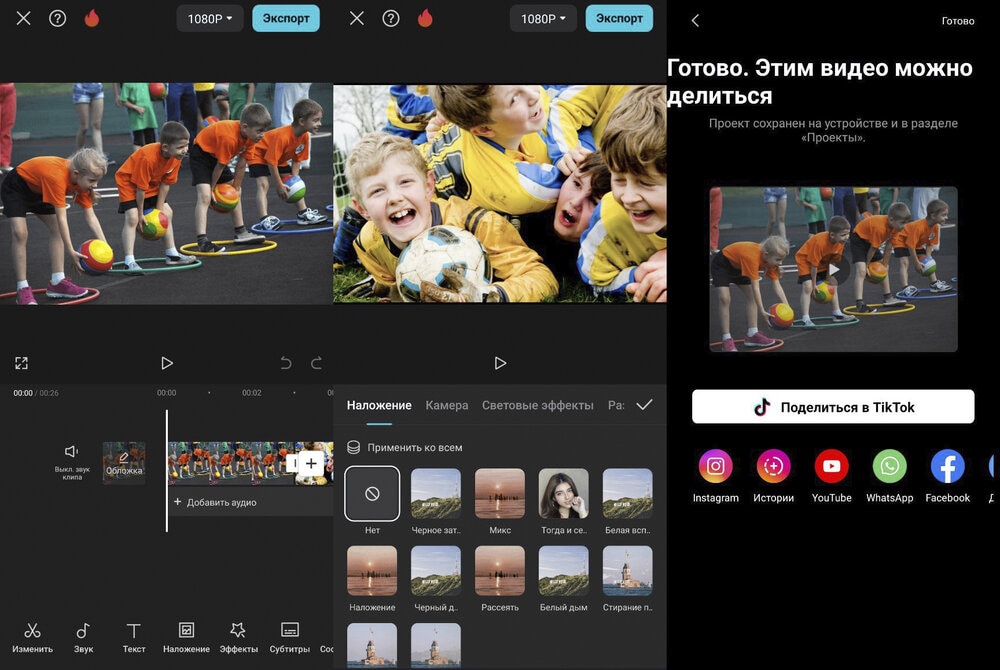Viewport: 1000px width, 670px height.
Task: Choose the Черное зат.. transition
Action: click(436, 493)
